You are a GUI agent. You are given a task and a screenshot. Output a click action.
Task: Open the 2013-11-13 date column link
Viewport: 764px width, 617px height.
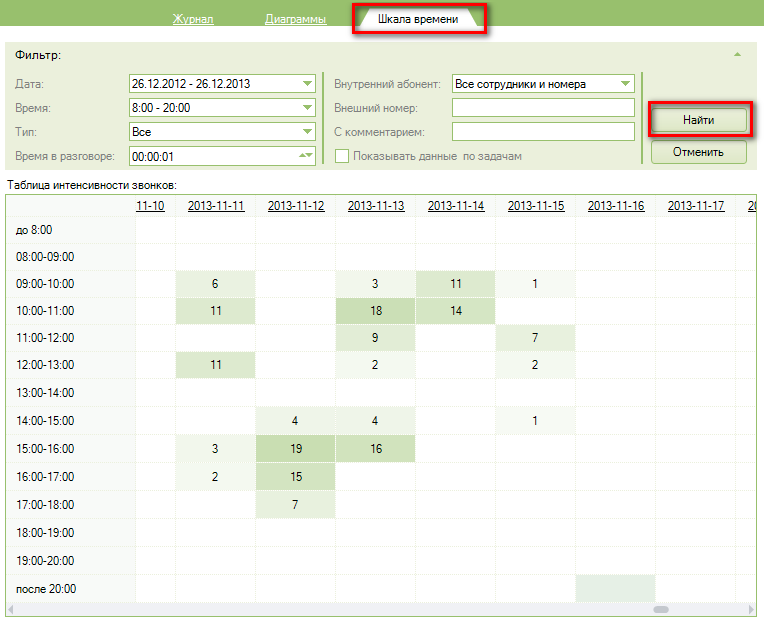(376, 206)
